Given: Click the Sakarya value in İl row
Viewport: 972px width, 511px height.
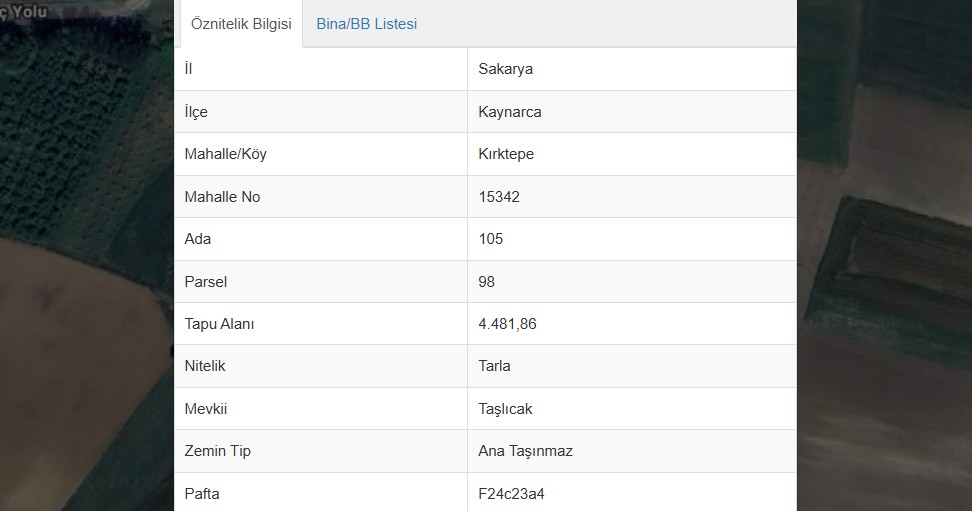Looking at the screenshot, I should (505, 69).
